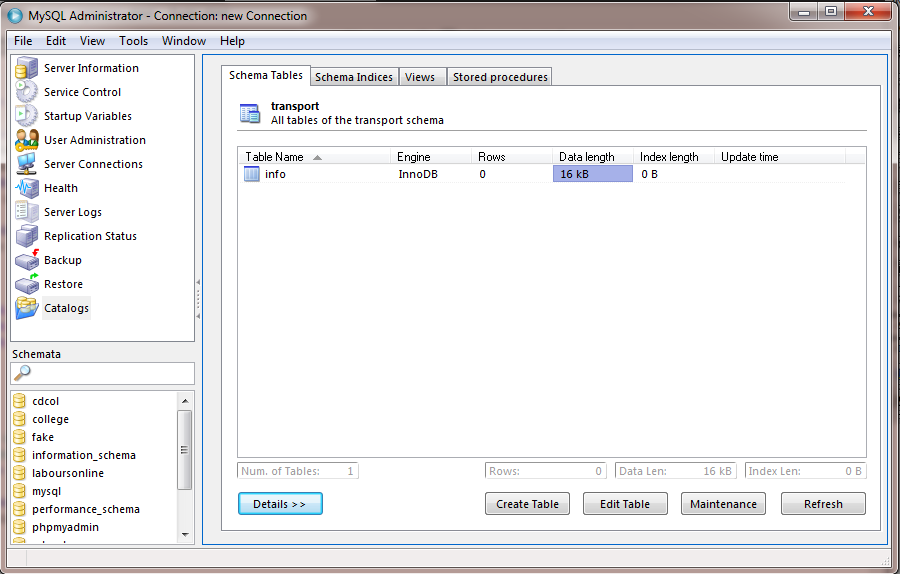
Task: Select the 'User Administration' label
Action: 95,140
